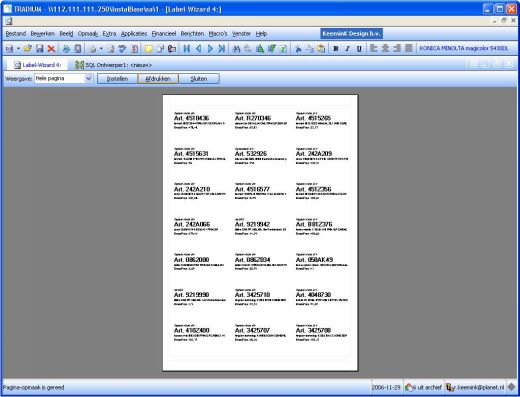520x397 pixels.
Task: Click the Afdrukken button
Action: 158,79
